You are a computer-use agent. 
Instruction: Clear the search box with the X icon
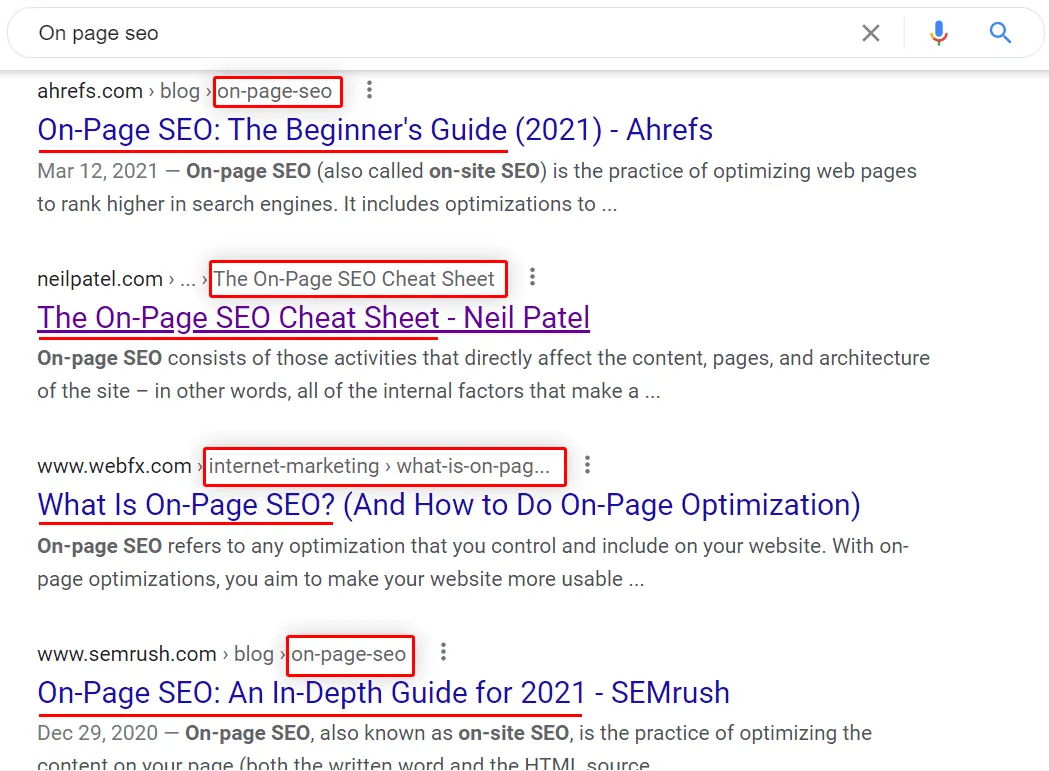coord(870,33)
